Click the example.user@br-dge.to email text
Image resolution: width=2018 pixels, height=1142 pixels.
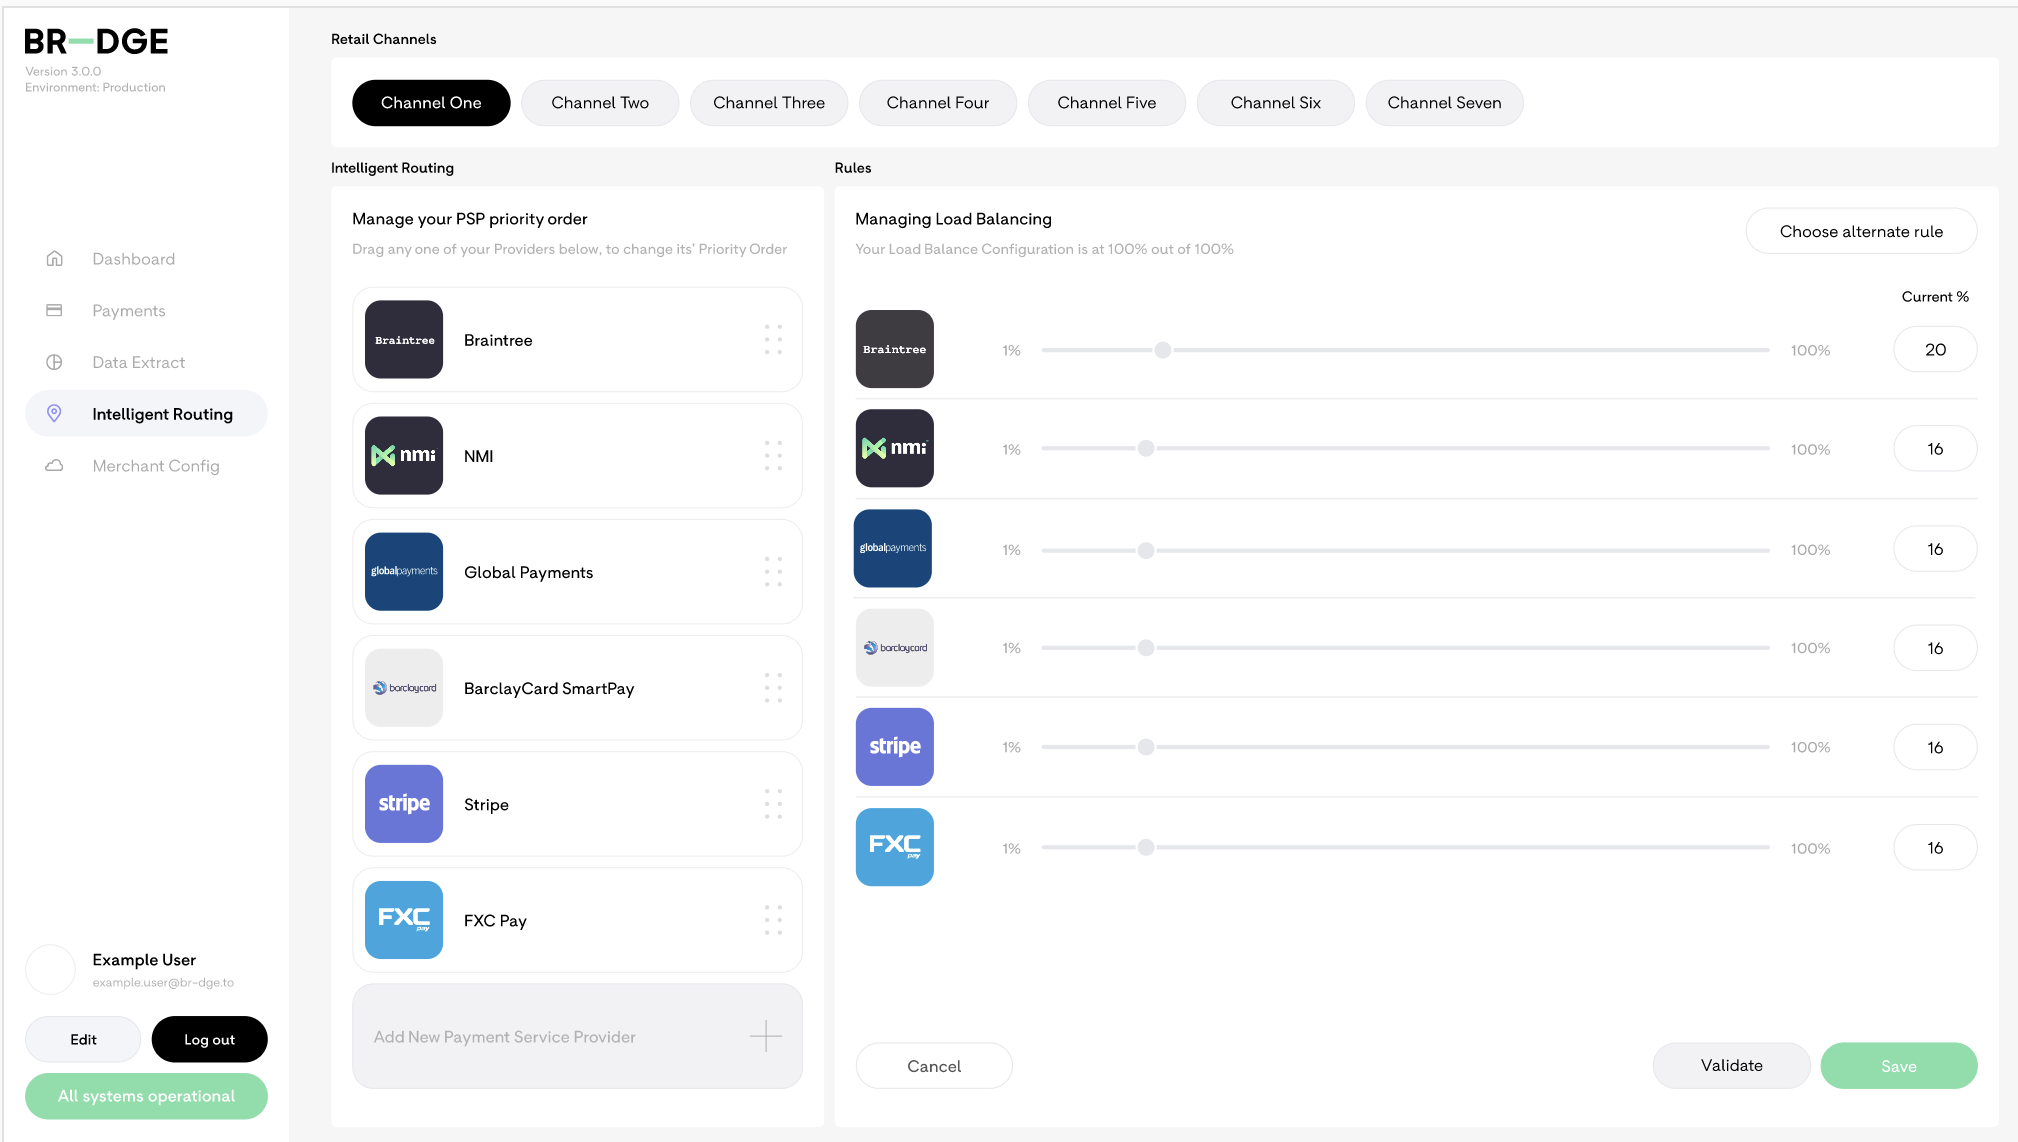(163, 982)
